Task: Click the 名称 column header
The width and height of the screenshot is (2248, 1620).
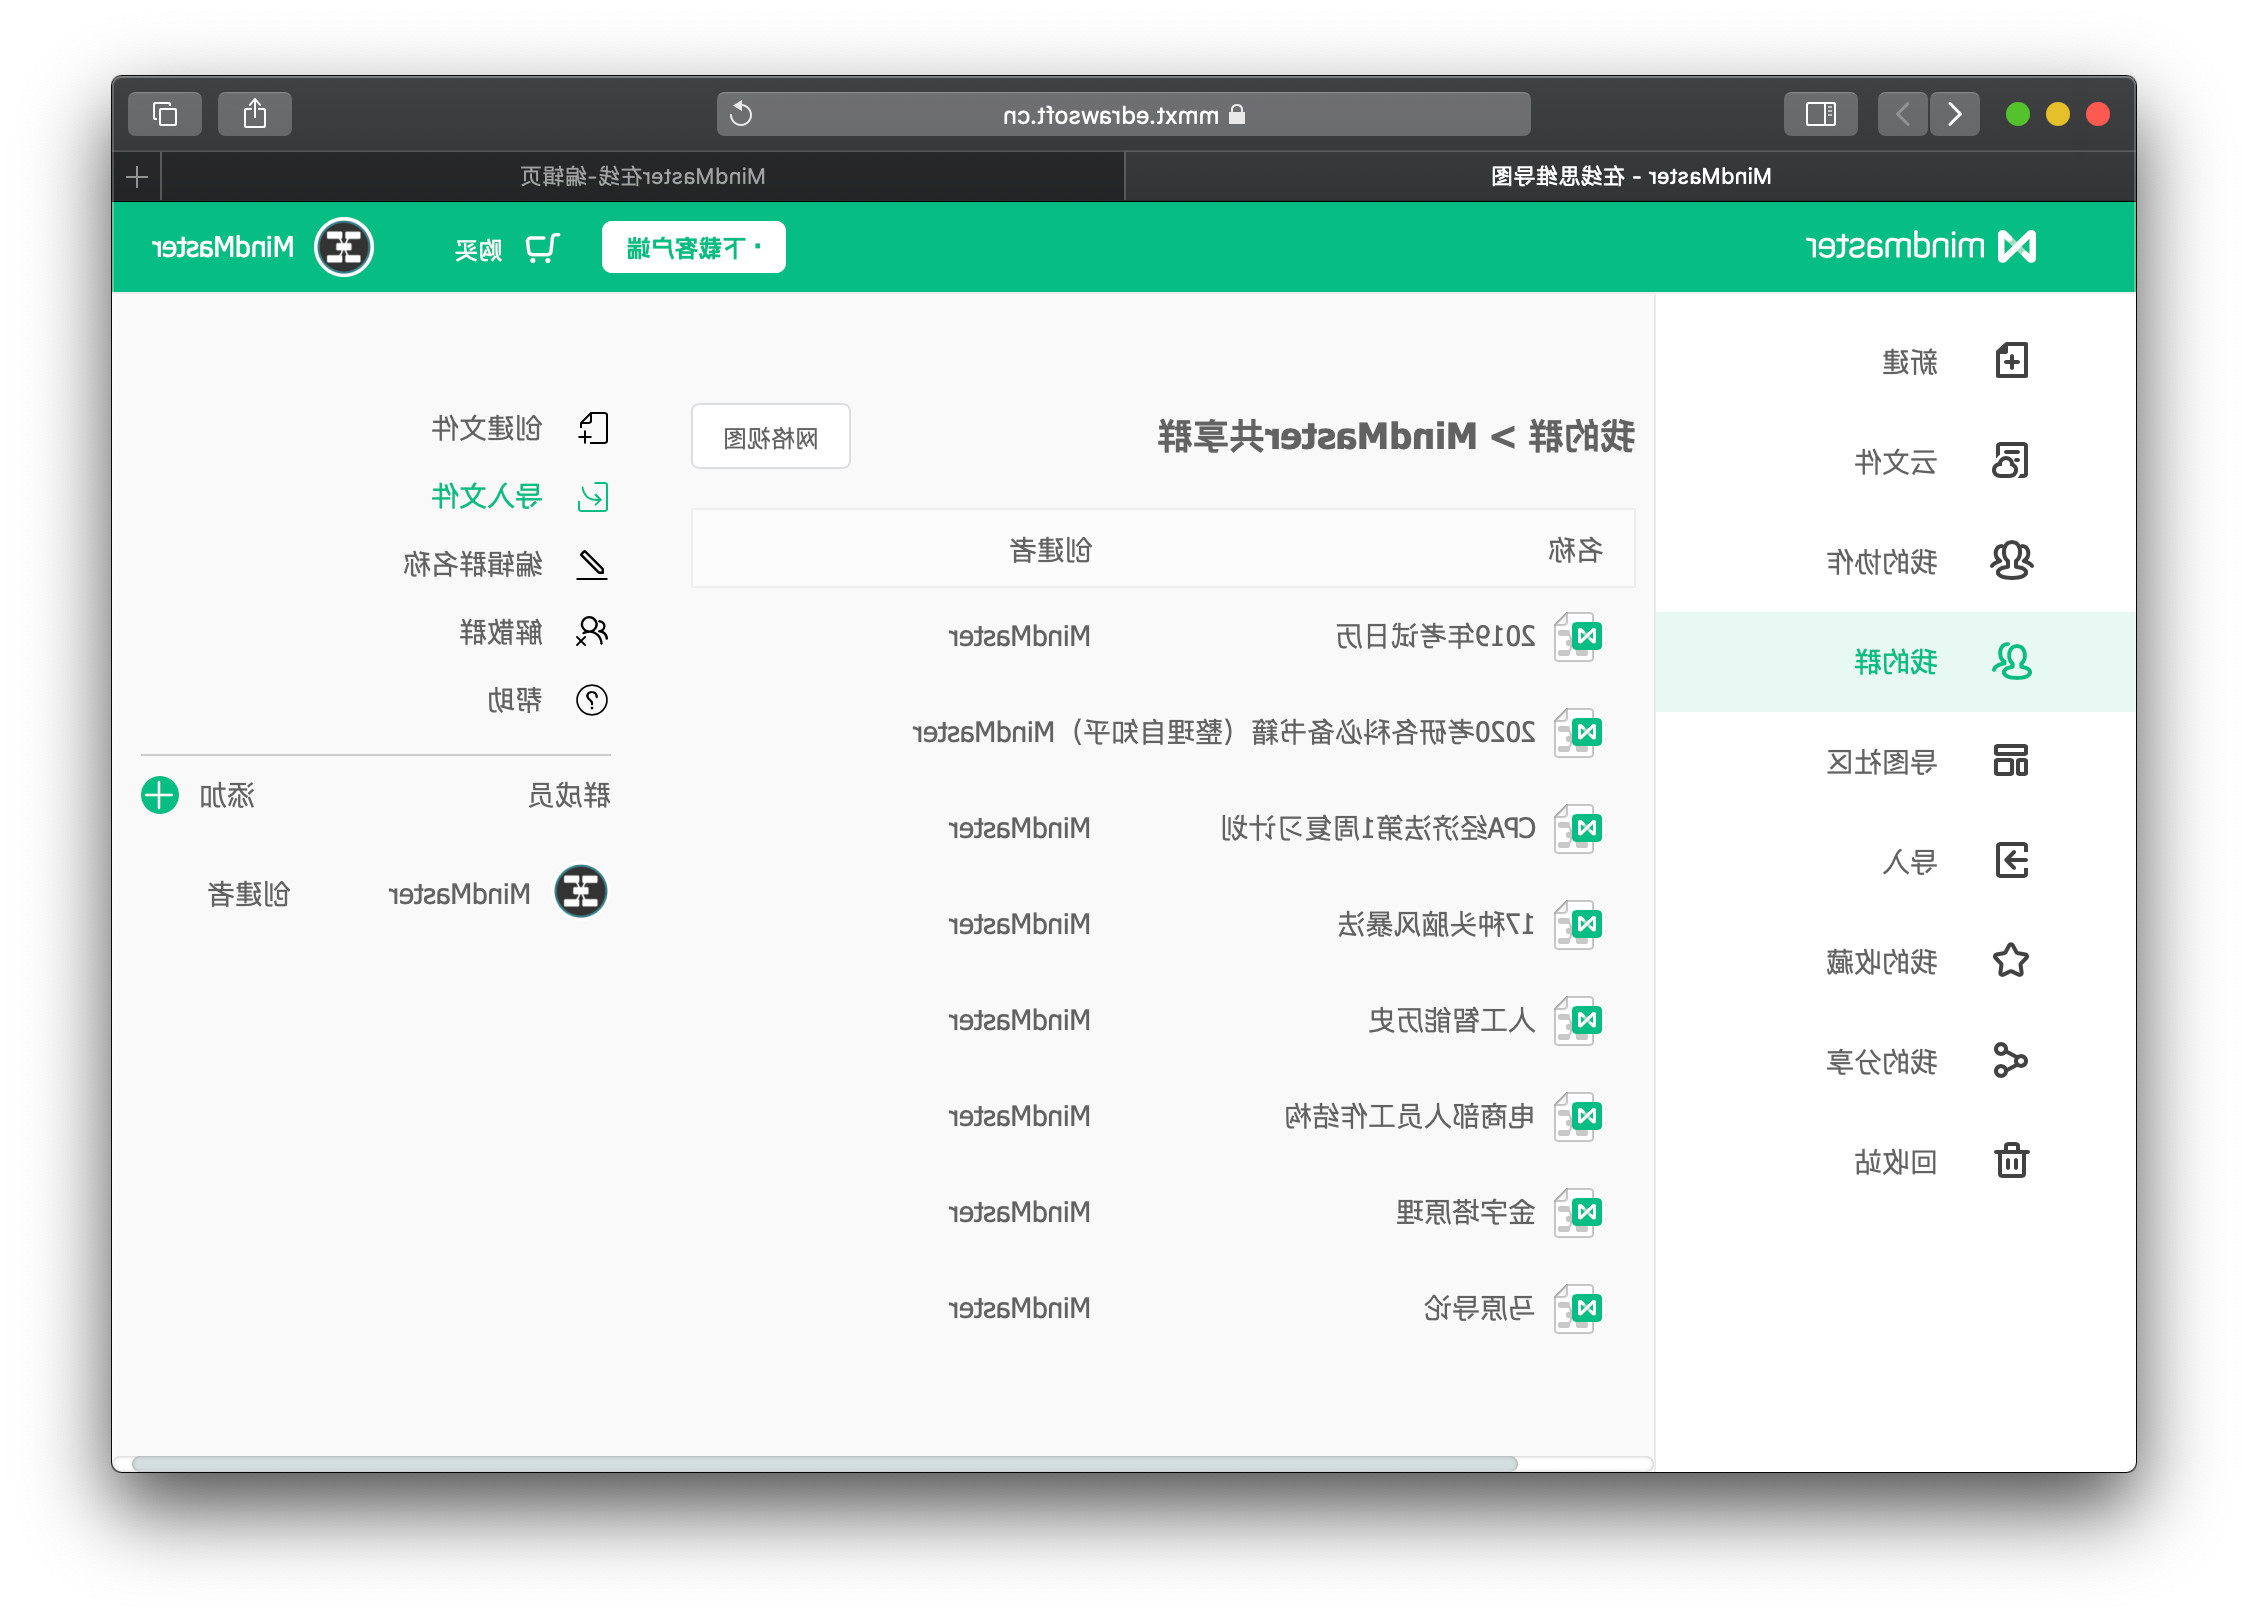Action: (x=1576, y=549)
